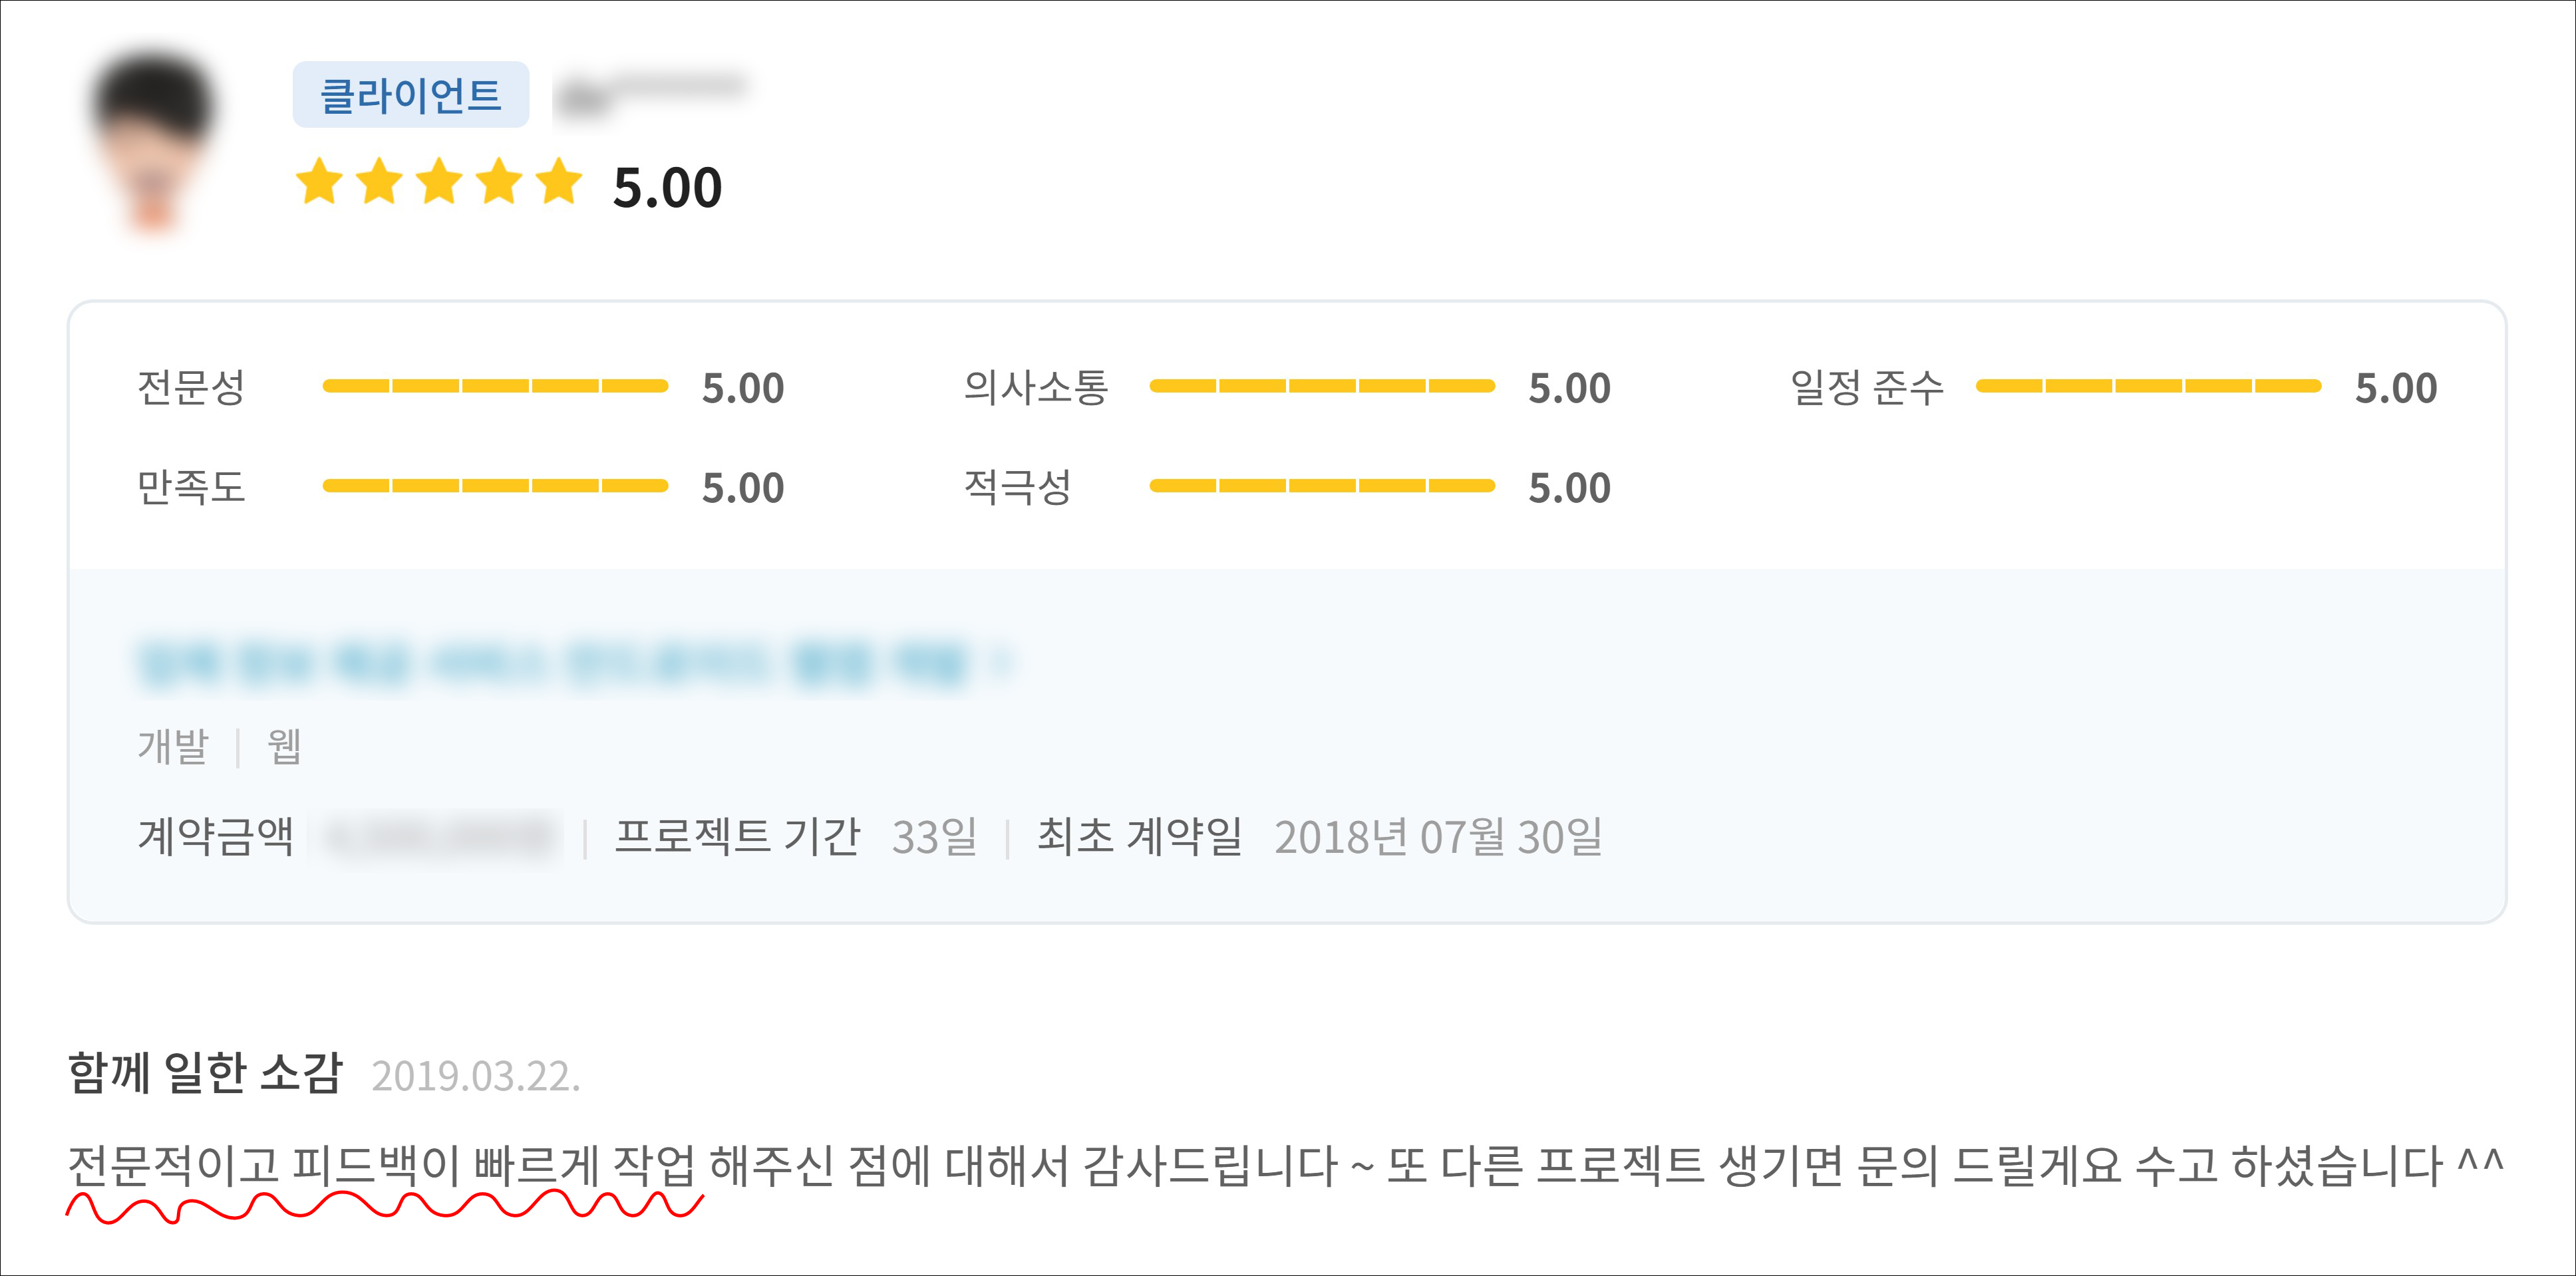Click the 2018년 07월 30일 contract date
This screenshot has width=2576, height=1276.
click(1438, 837)
